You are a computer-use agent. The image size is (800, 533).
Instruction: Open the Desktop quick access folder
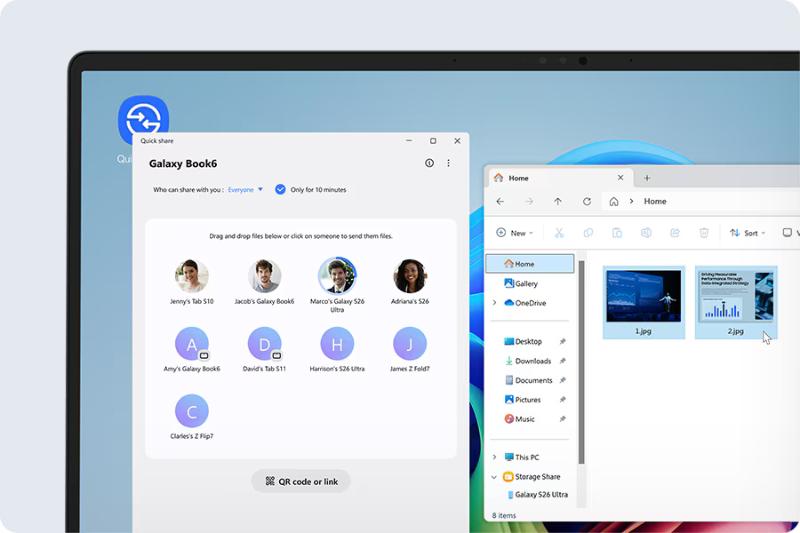(x=523, y=341)
